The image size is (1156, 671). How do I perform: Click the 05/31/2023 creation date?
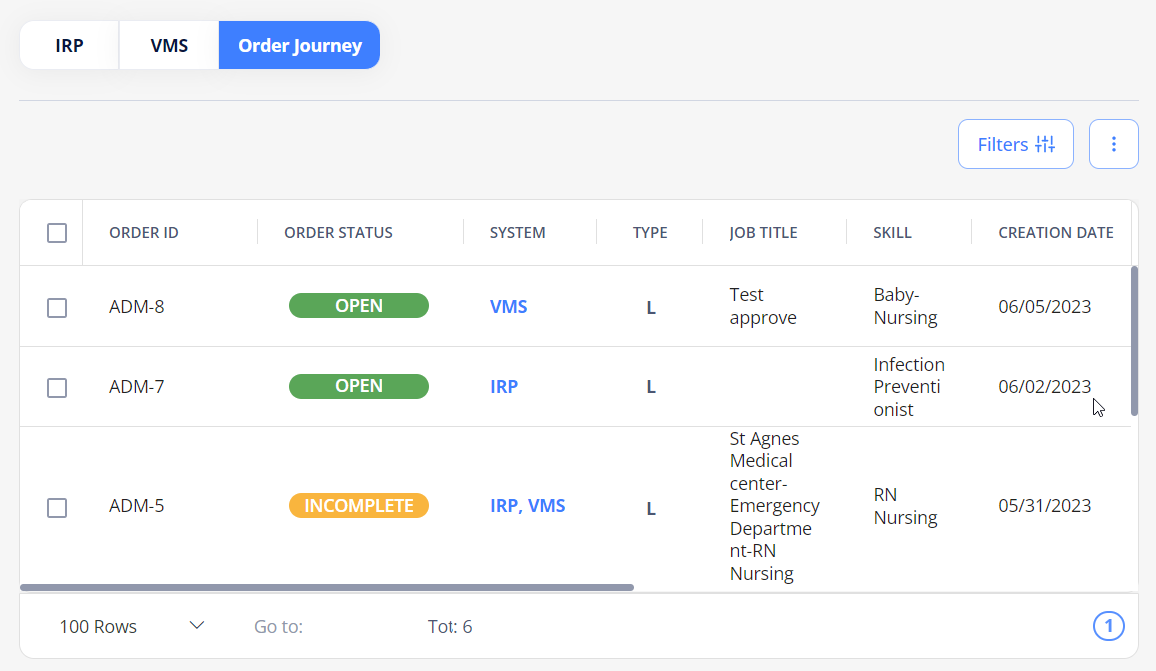1045,506
